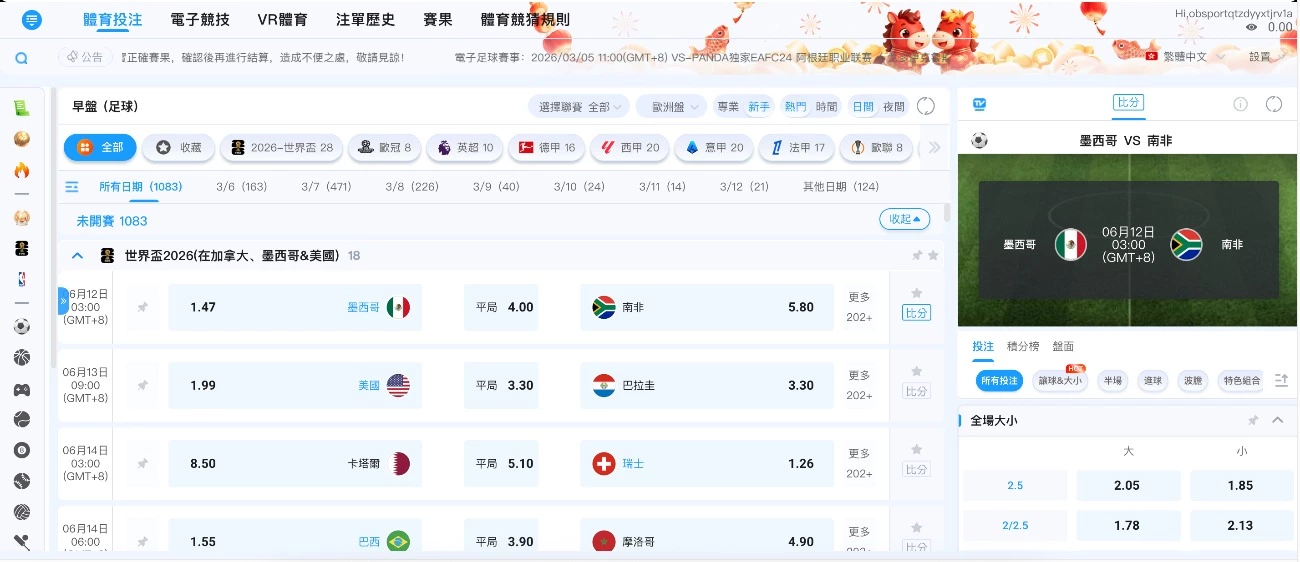Open the 選擇聯賽 league selector dropdown
1300x562 pixels.
(x=579, y=107)
